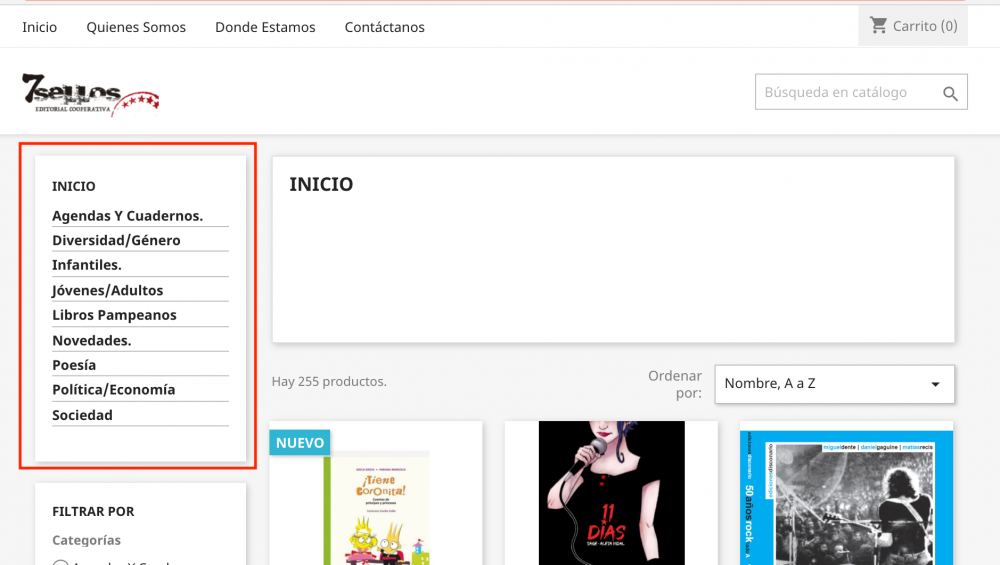This screenshot has height=565, width=1000.
Task: Click the INICIO page title heading
Action: [x=321, y=184]
